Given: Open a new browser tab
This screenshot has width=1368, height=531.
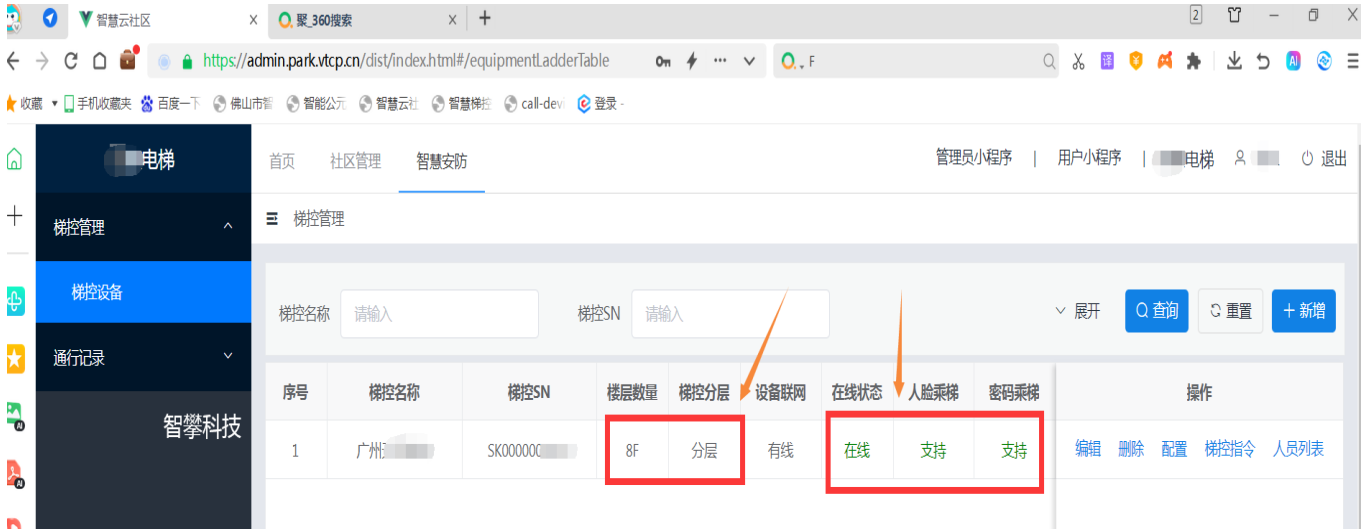Looking at the screenshot, I should (x=485, y=18).
